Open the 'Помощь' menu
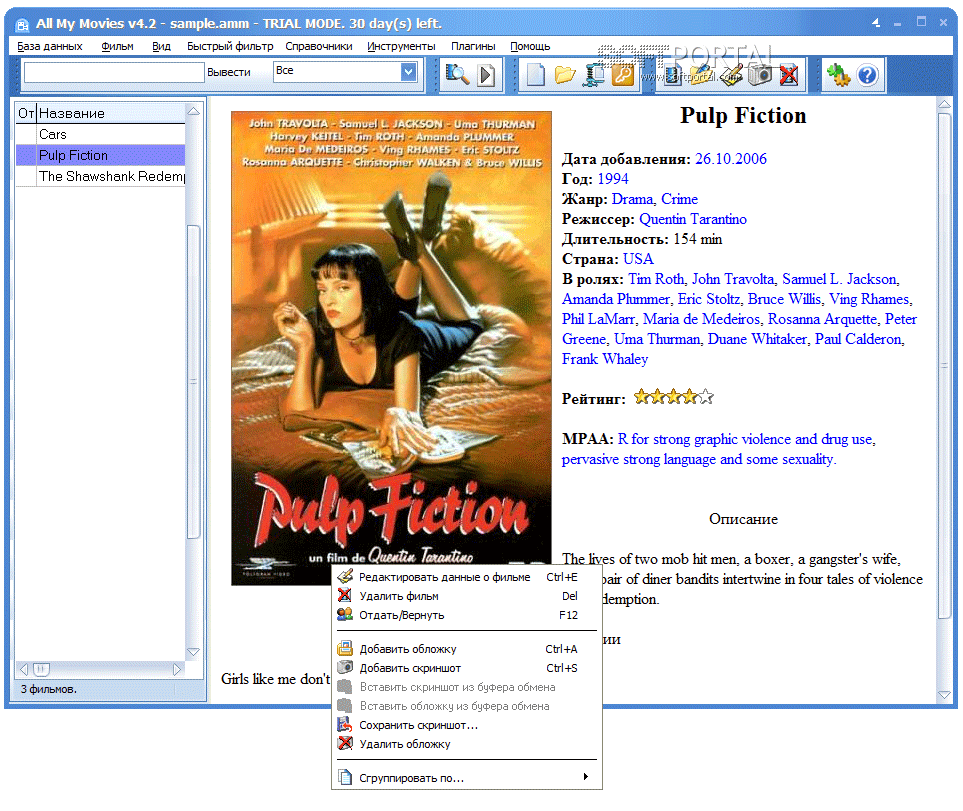Screen dimensions: 963x811 click(x=530, y=46)
